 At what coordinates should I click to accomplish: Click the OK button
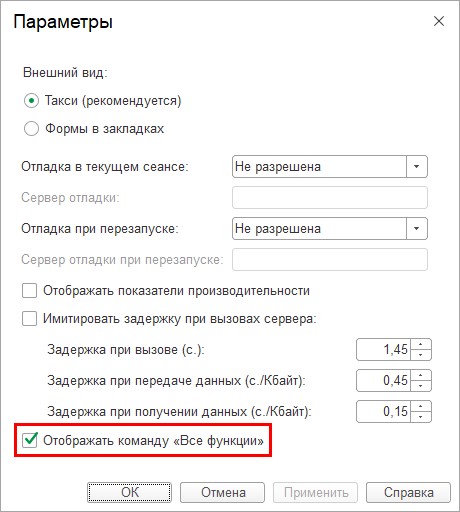[x=129, y=492]
